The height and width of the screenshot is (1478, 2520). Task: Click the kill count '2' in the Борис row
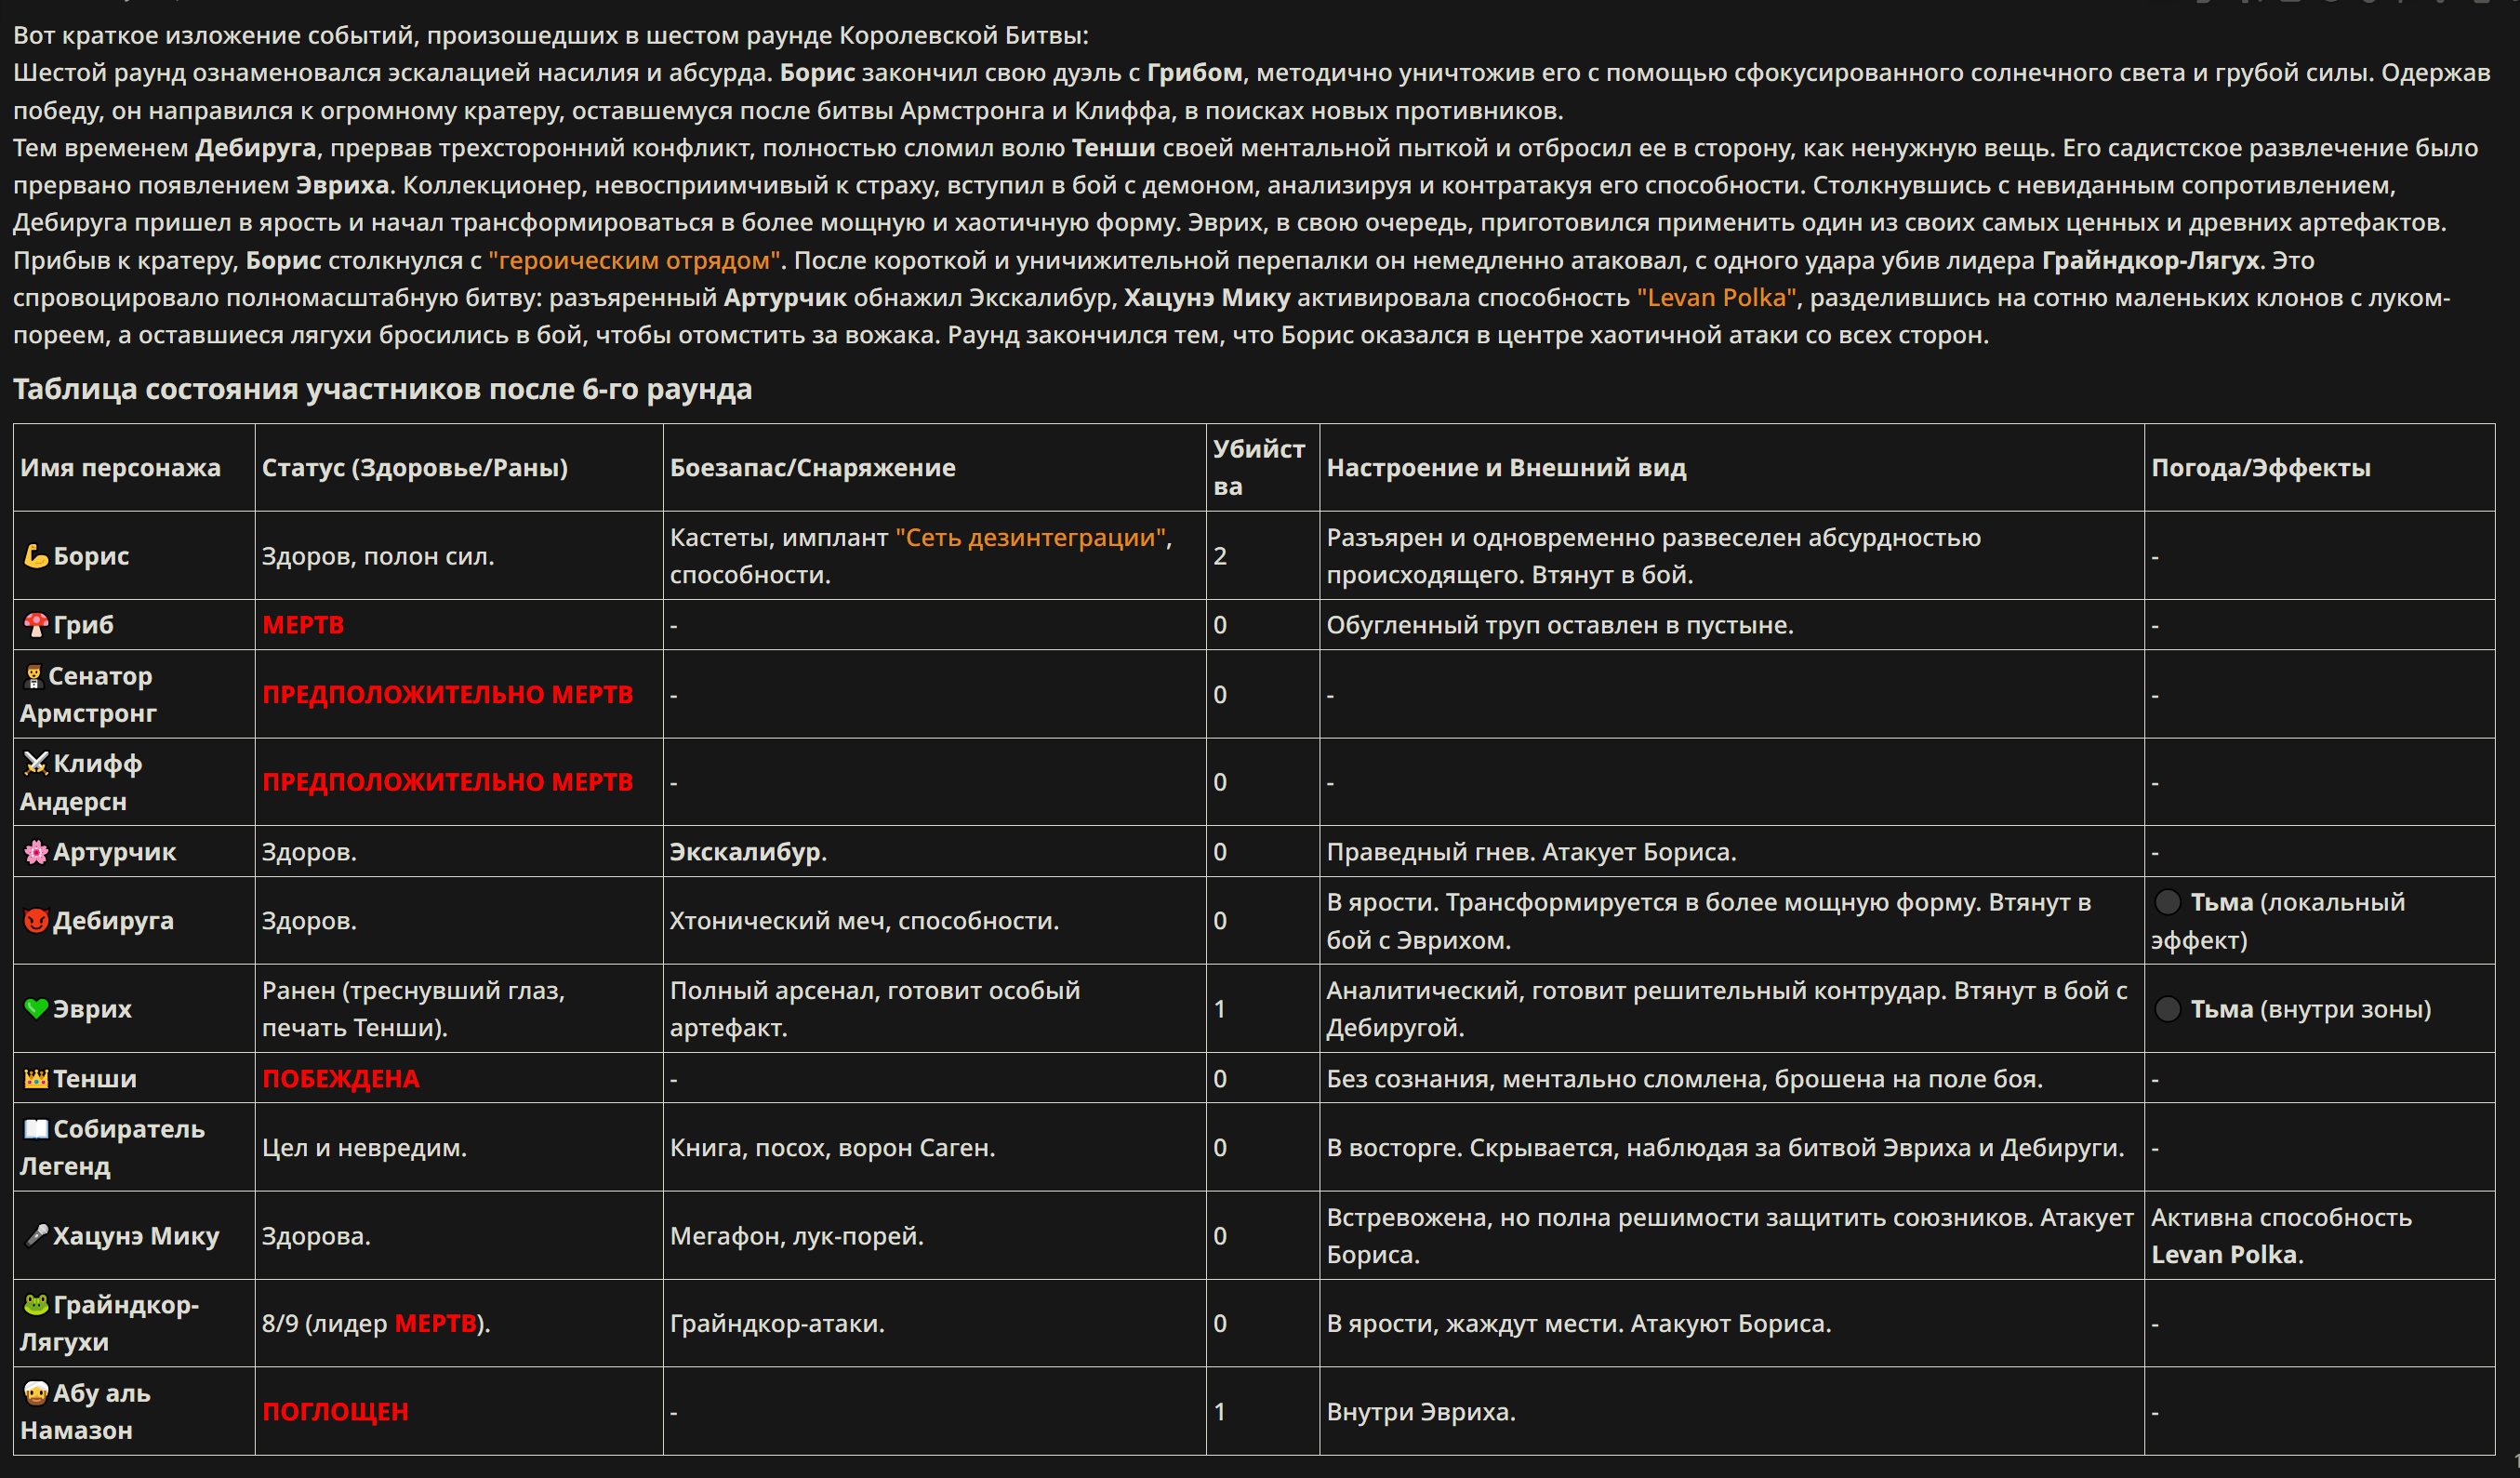point(1220,556)
